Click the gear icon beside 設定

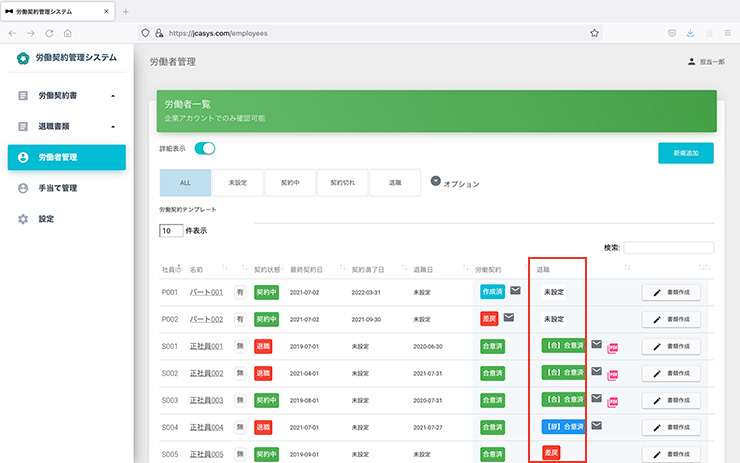click(x=23, y=219)
